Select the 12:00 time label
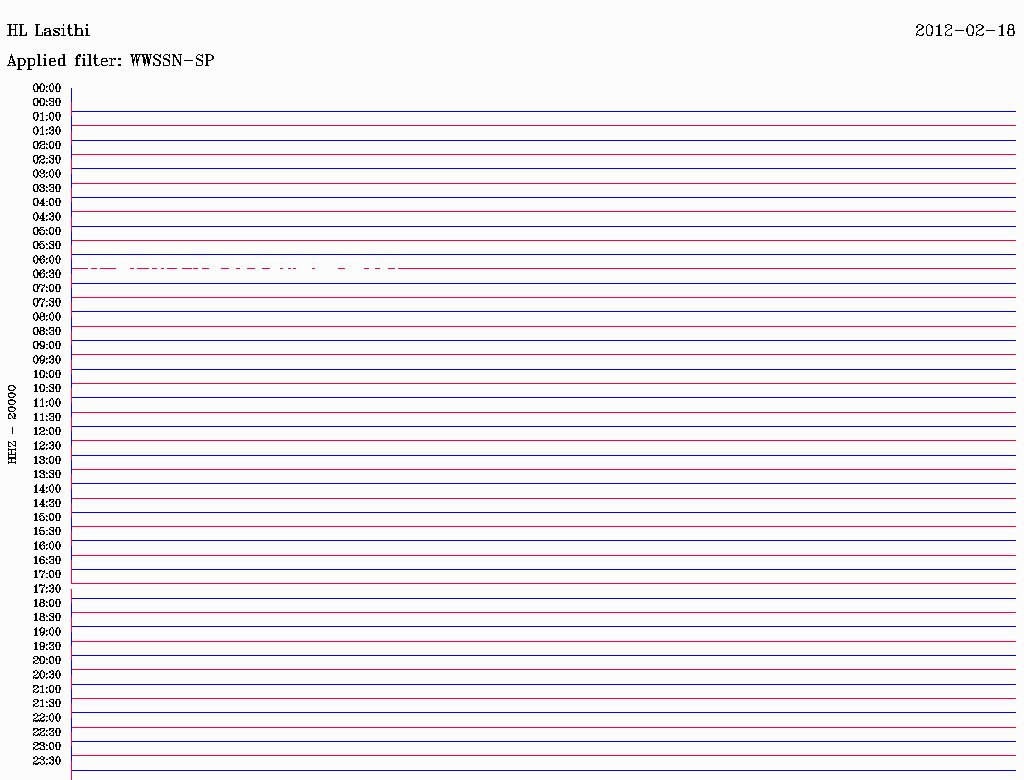1024x780 pixels. pyautogui.click(x=47, y=431)
